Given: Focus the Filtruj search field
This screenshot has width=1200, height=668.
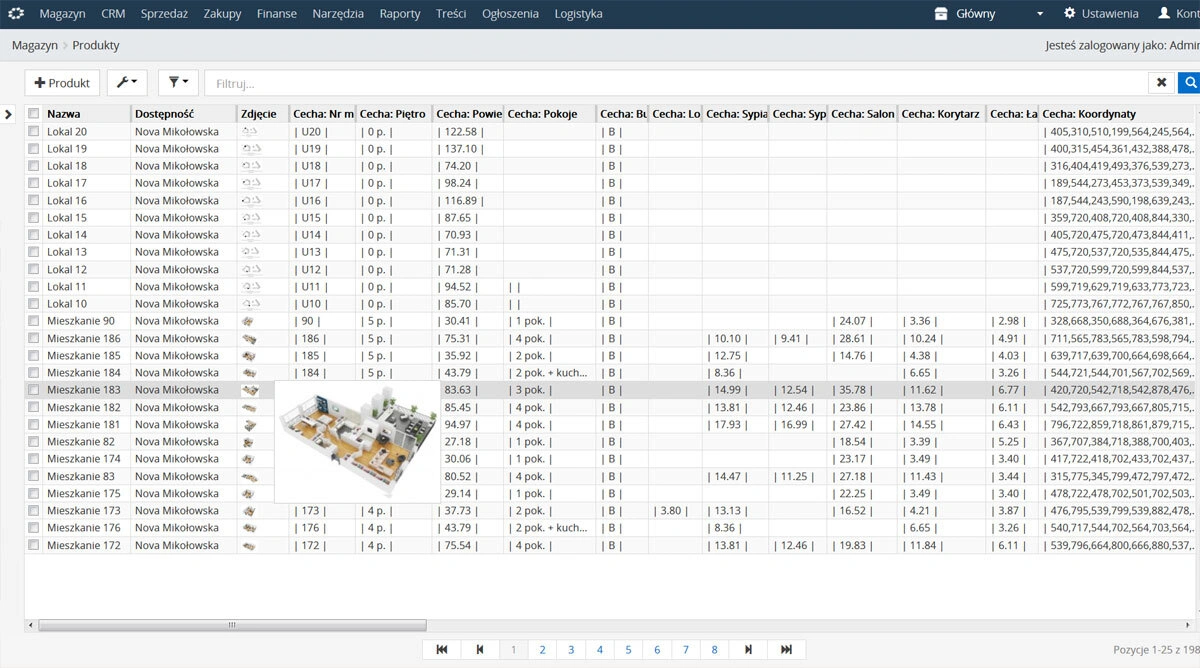Looking at the screenshot, I should pos(676,83).
